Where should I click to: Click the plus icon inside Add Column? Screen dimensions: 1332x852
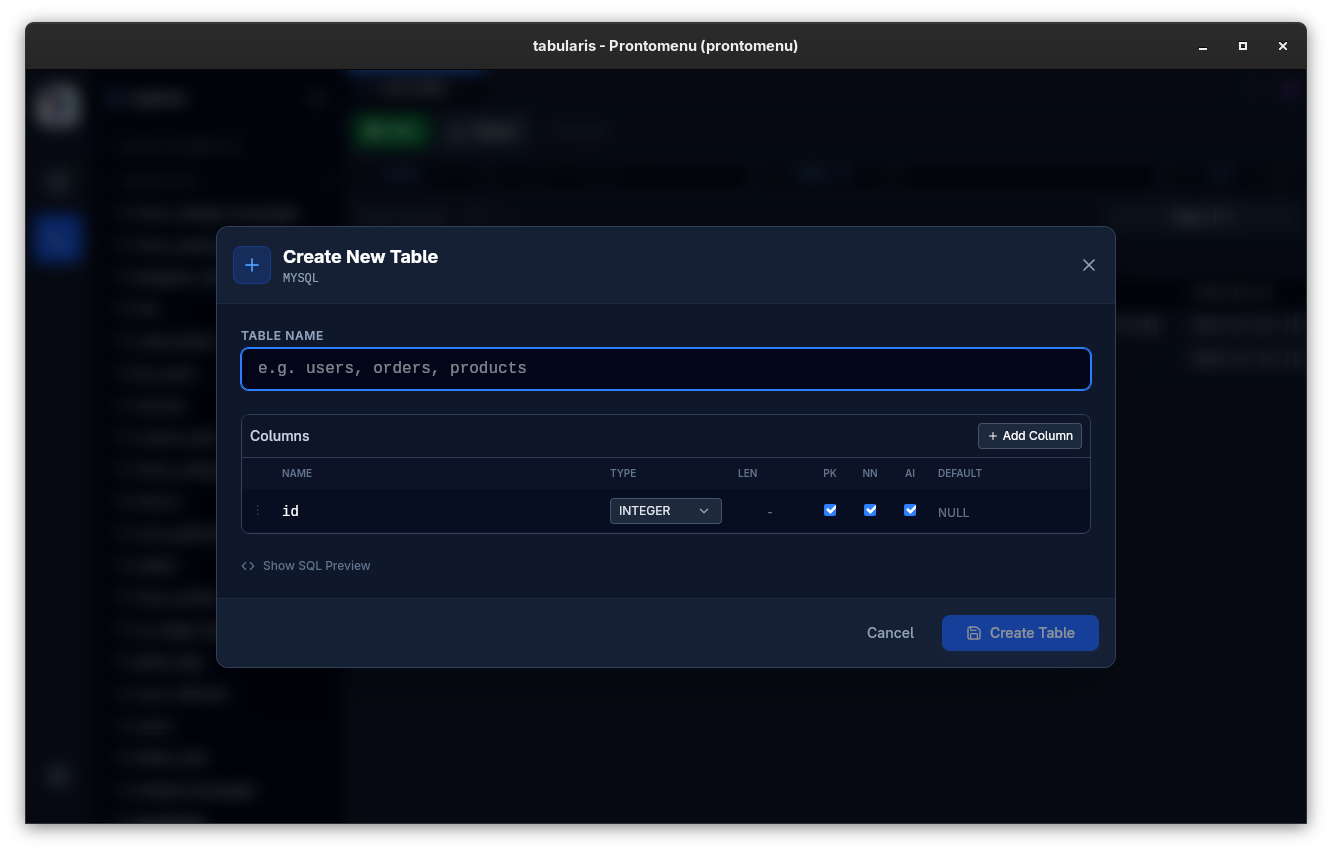click(x=992, y=436)
